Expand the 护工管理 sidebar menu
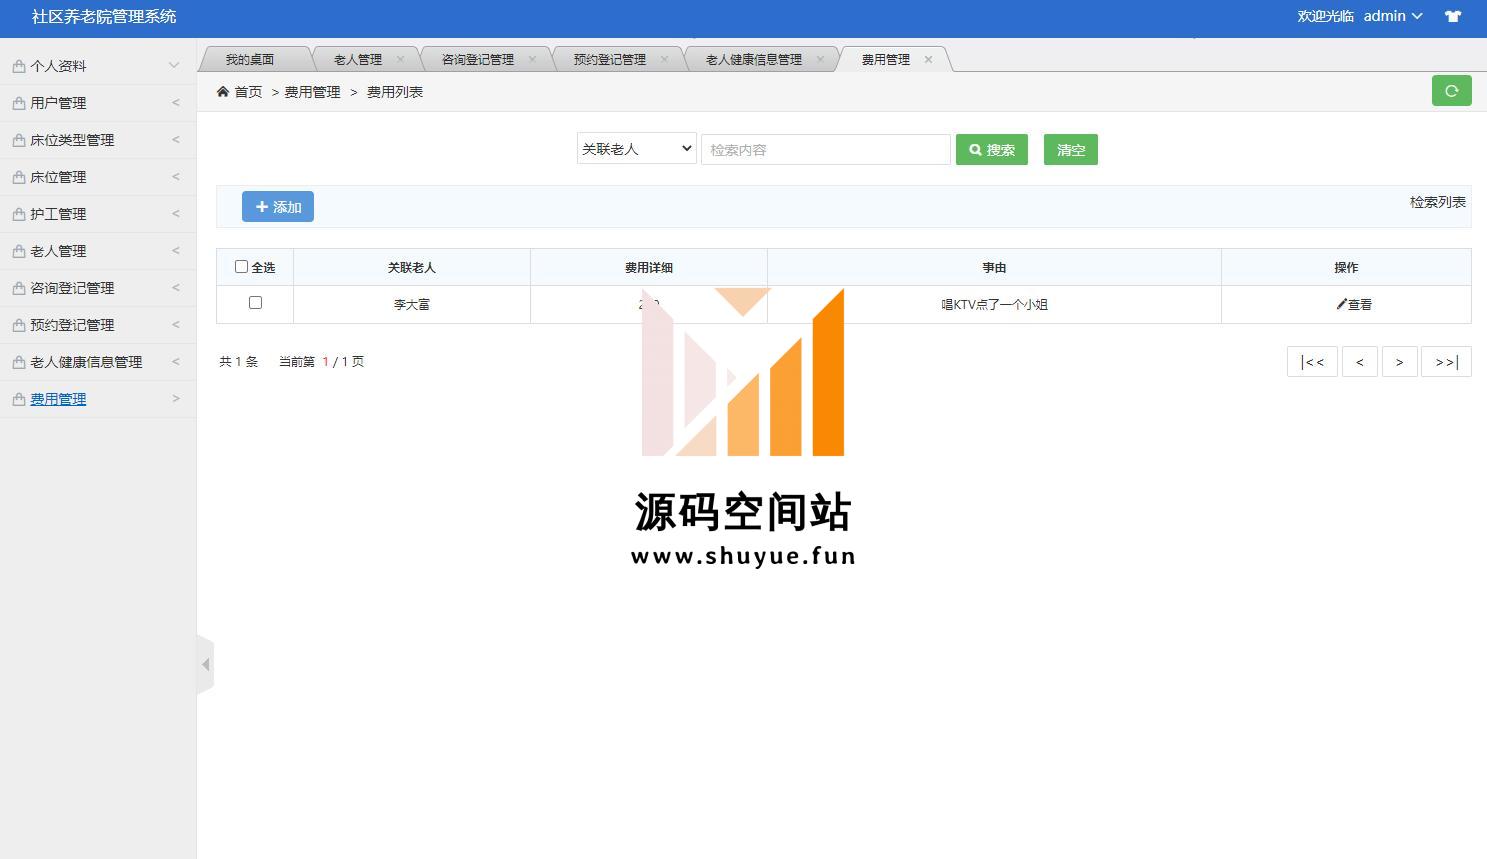The width and height of the screenshot is (1487, 859). [98, 214]
